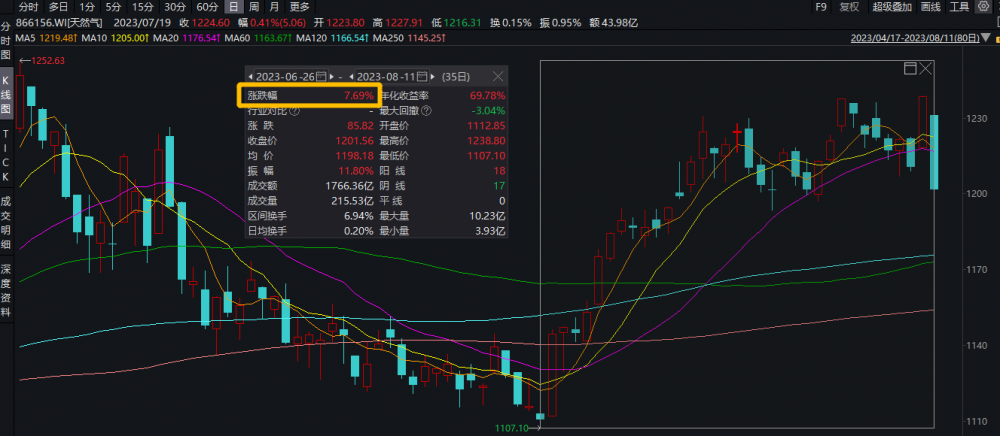Click help icon beside 行业对比
The height and width of the screenshot is (436, 1000).
click(294, 111)
